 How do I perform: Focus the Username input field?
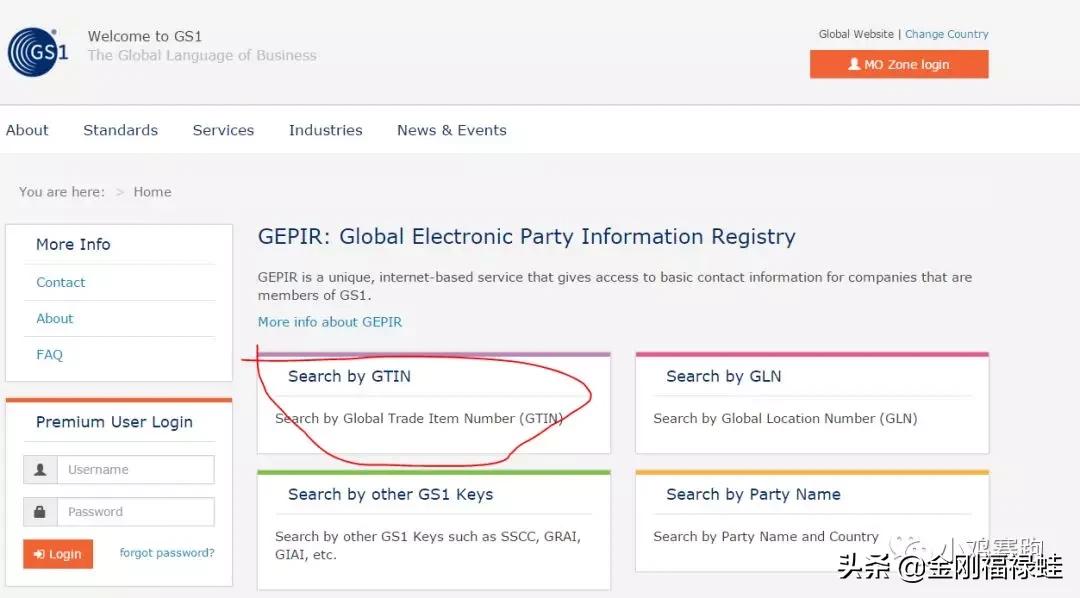click(135, 470)
